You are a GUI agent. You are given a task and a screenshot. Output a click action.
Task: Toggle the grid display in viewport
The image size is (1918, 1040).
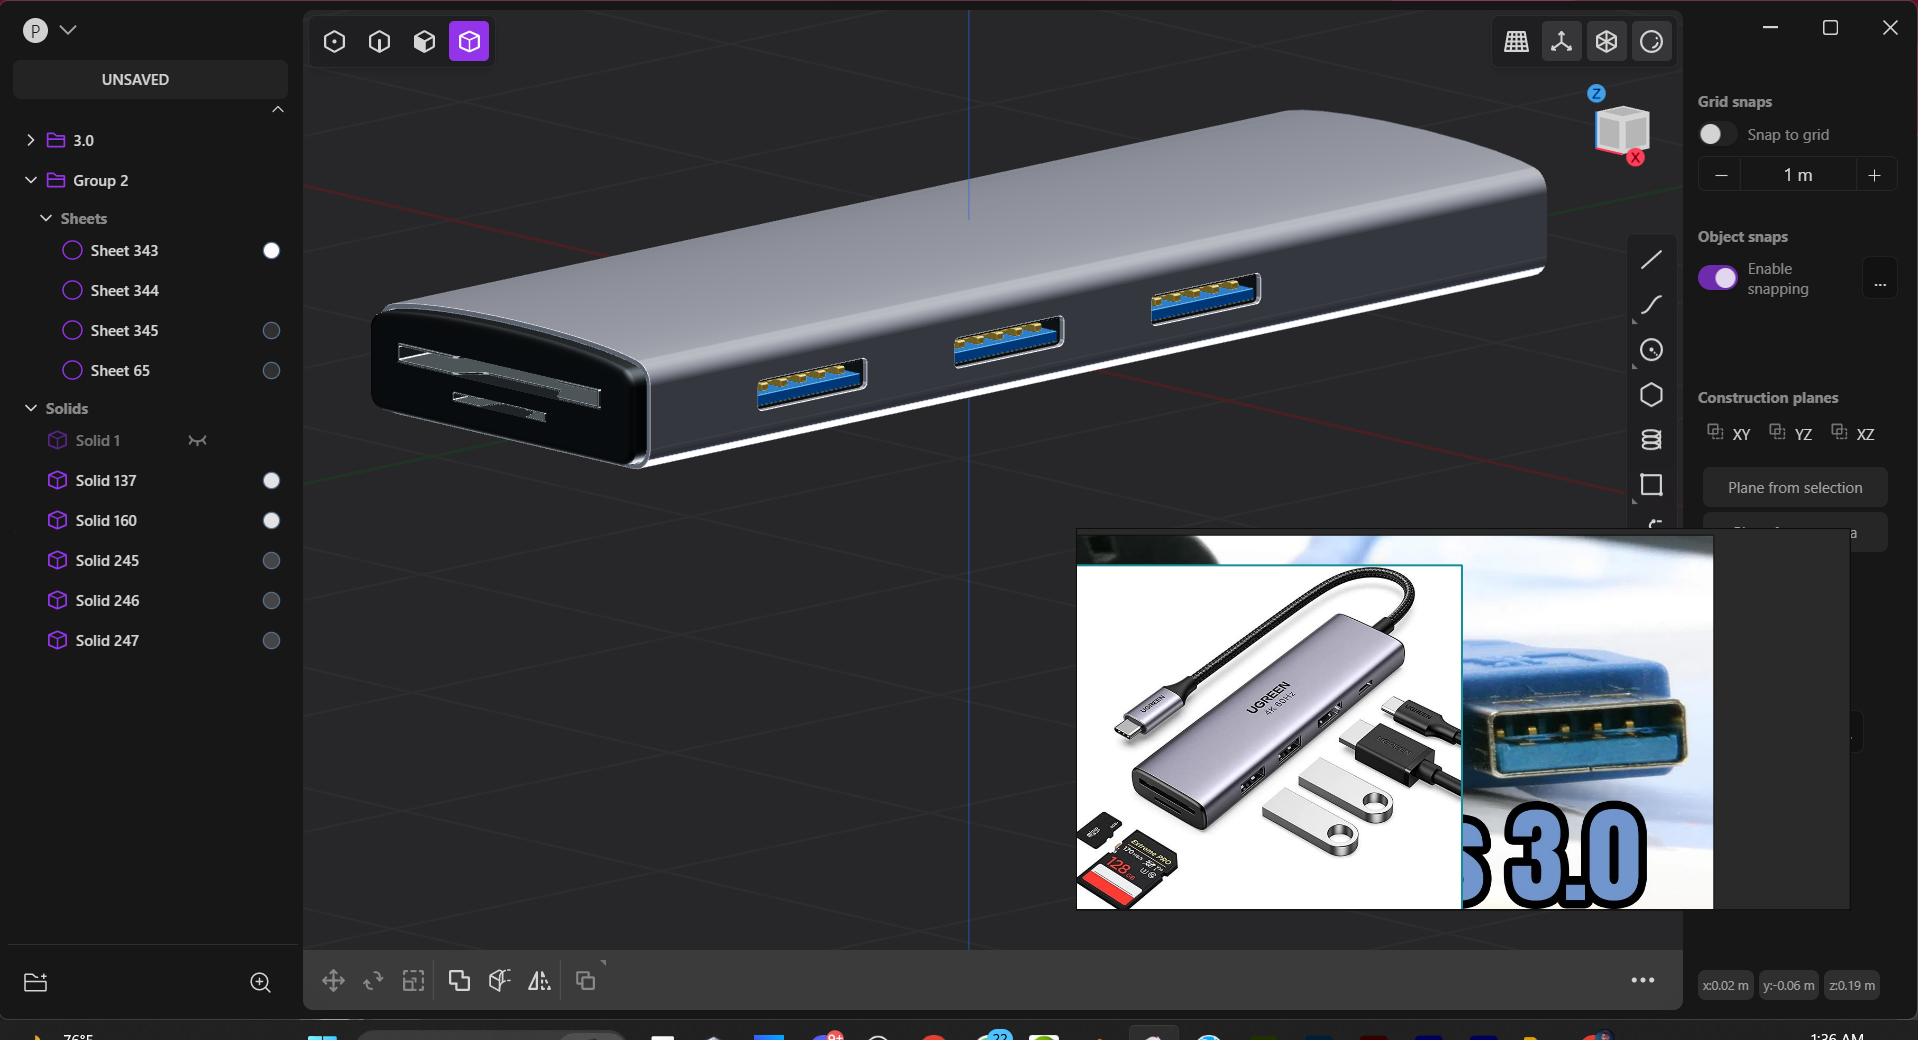click(x=1516, y=41)
